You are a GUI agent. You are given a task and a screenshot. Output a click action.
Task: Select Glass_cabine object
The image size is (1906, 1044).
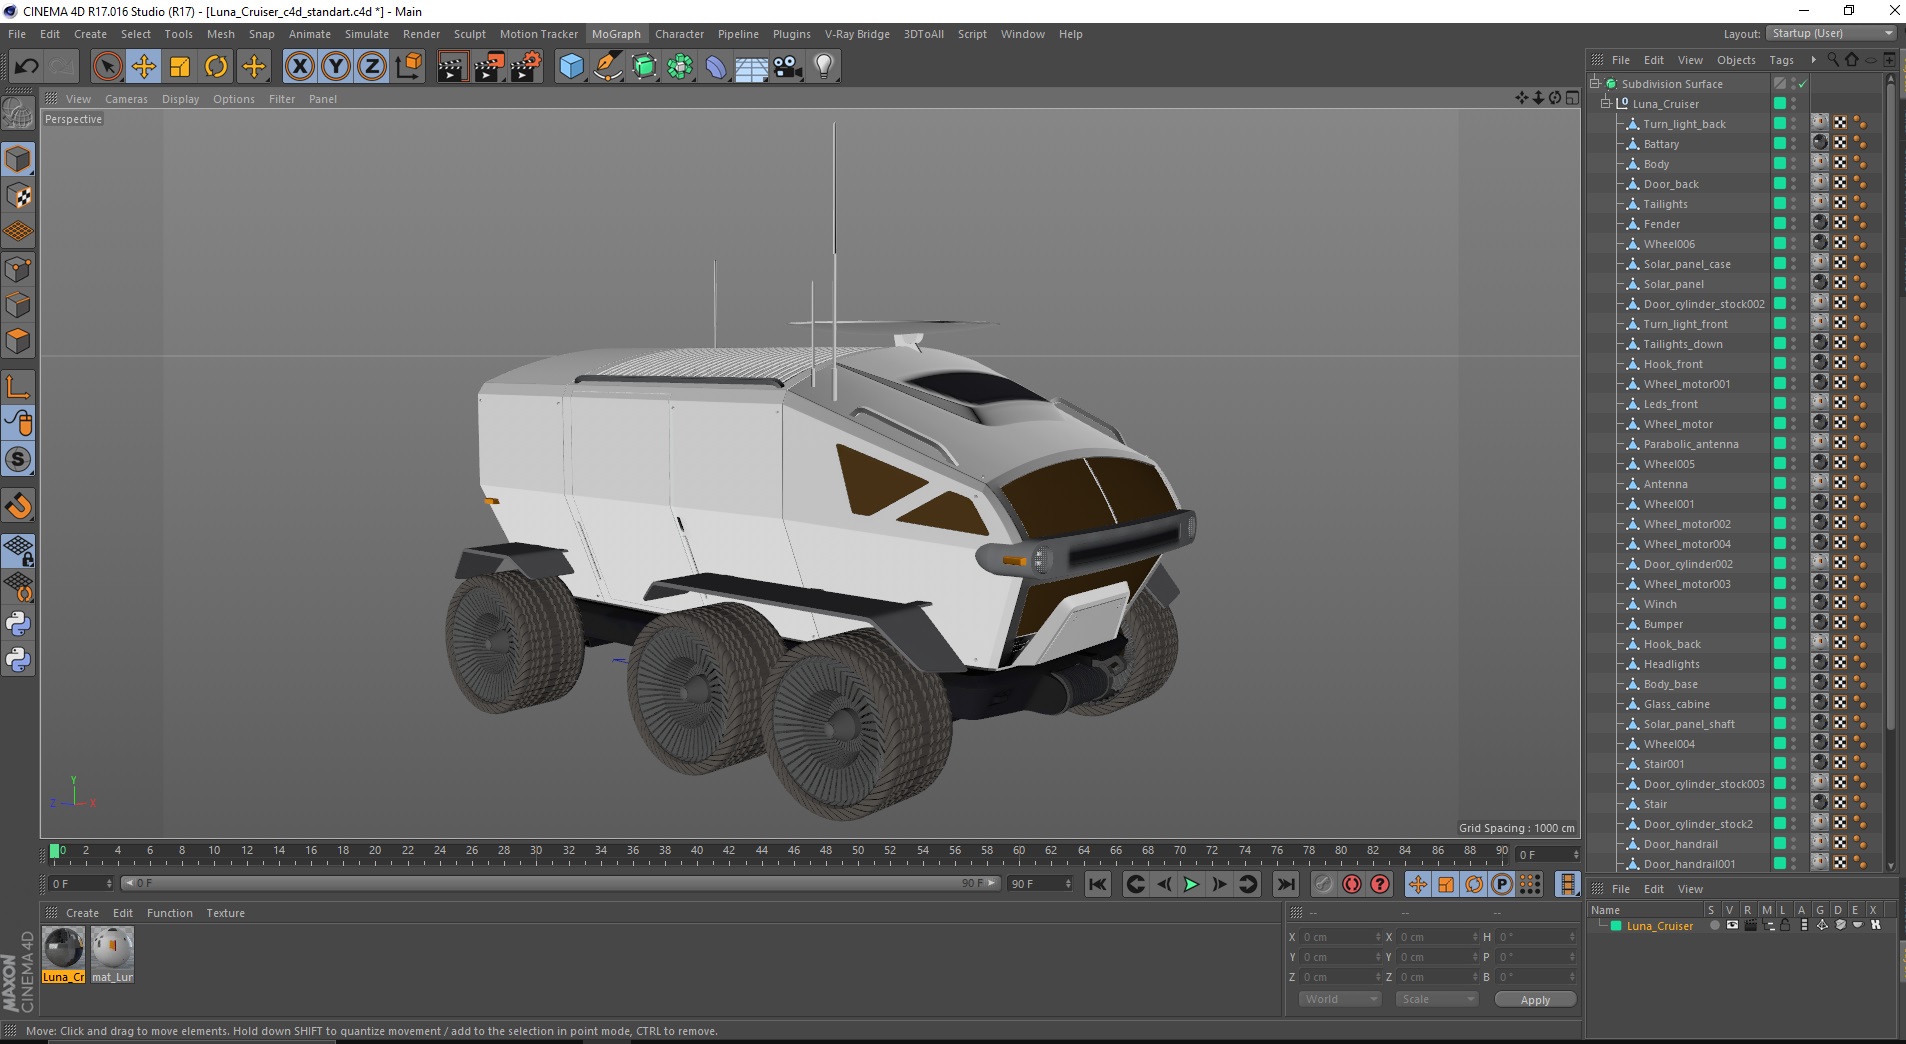1676,704
